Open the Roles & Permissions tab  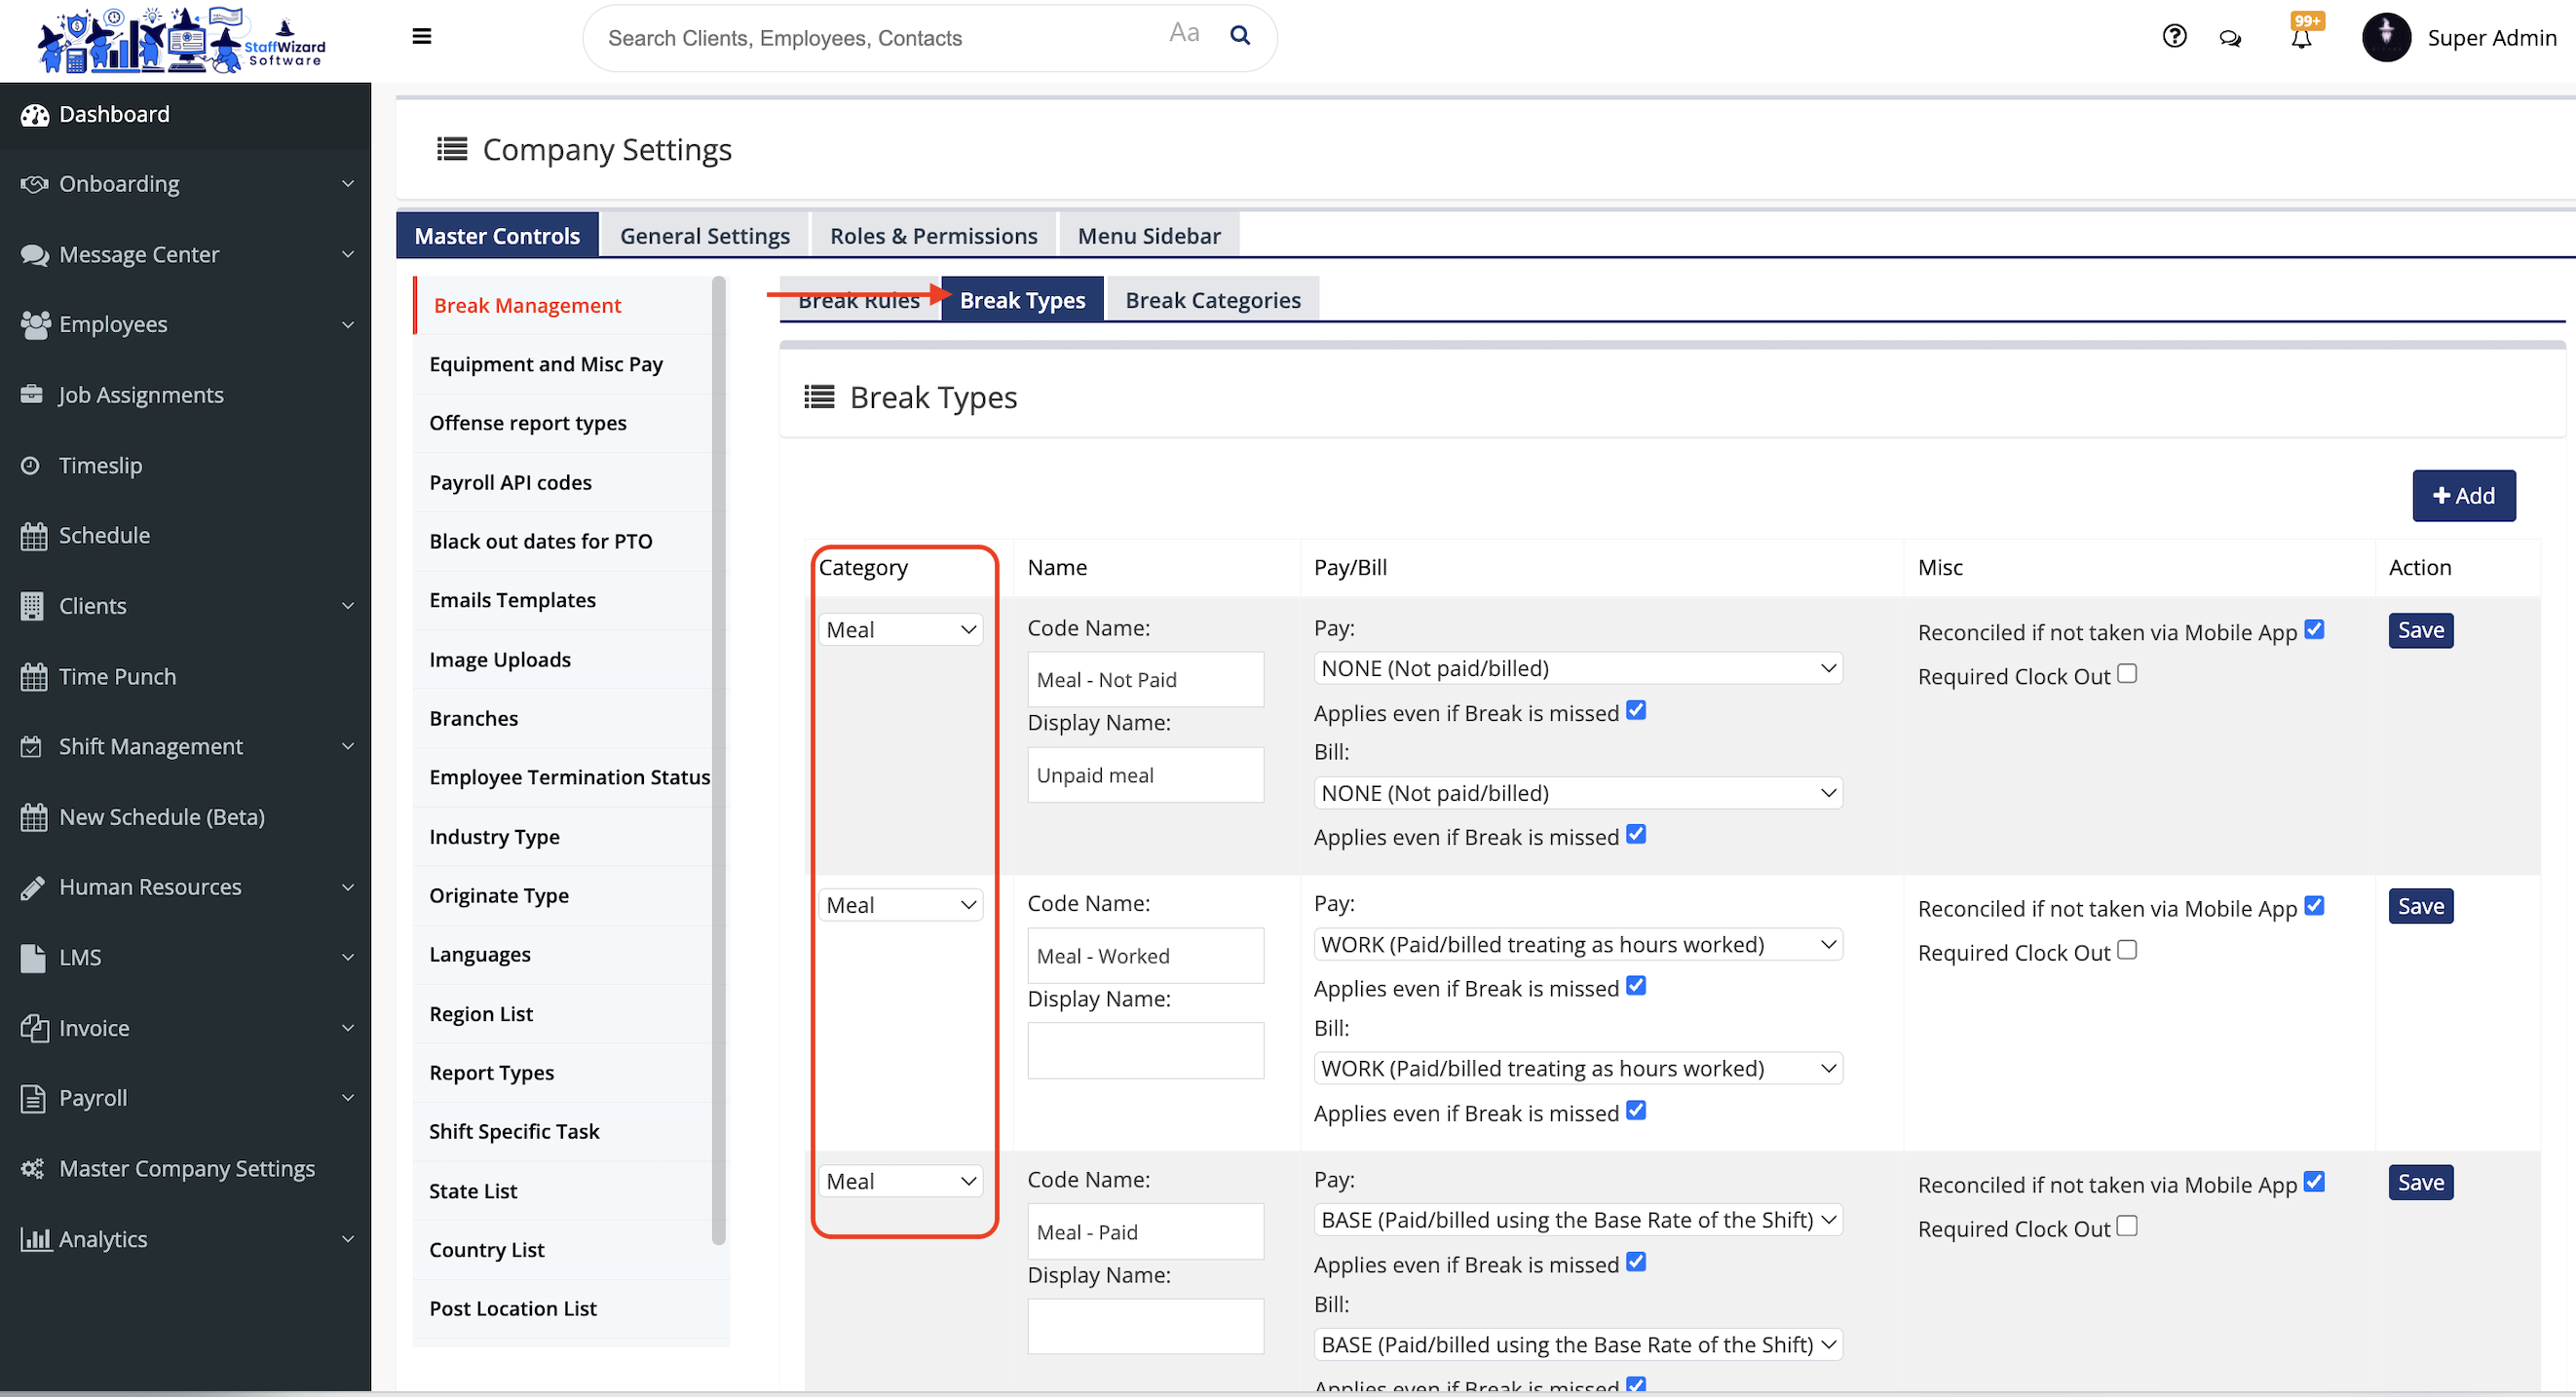pos(933,234)
